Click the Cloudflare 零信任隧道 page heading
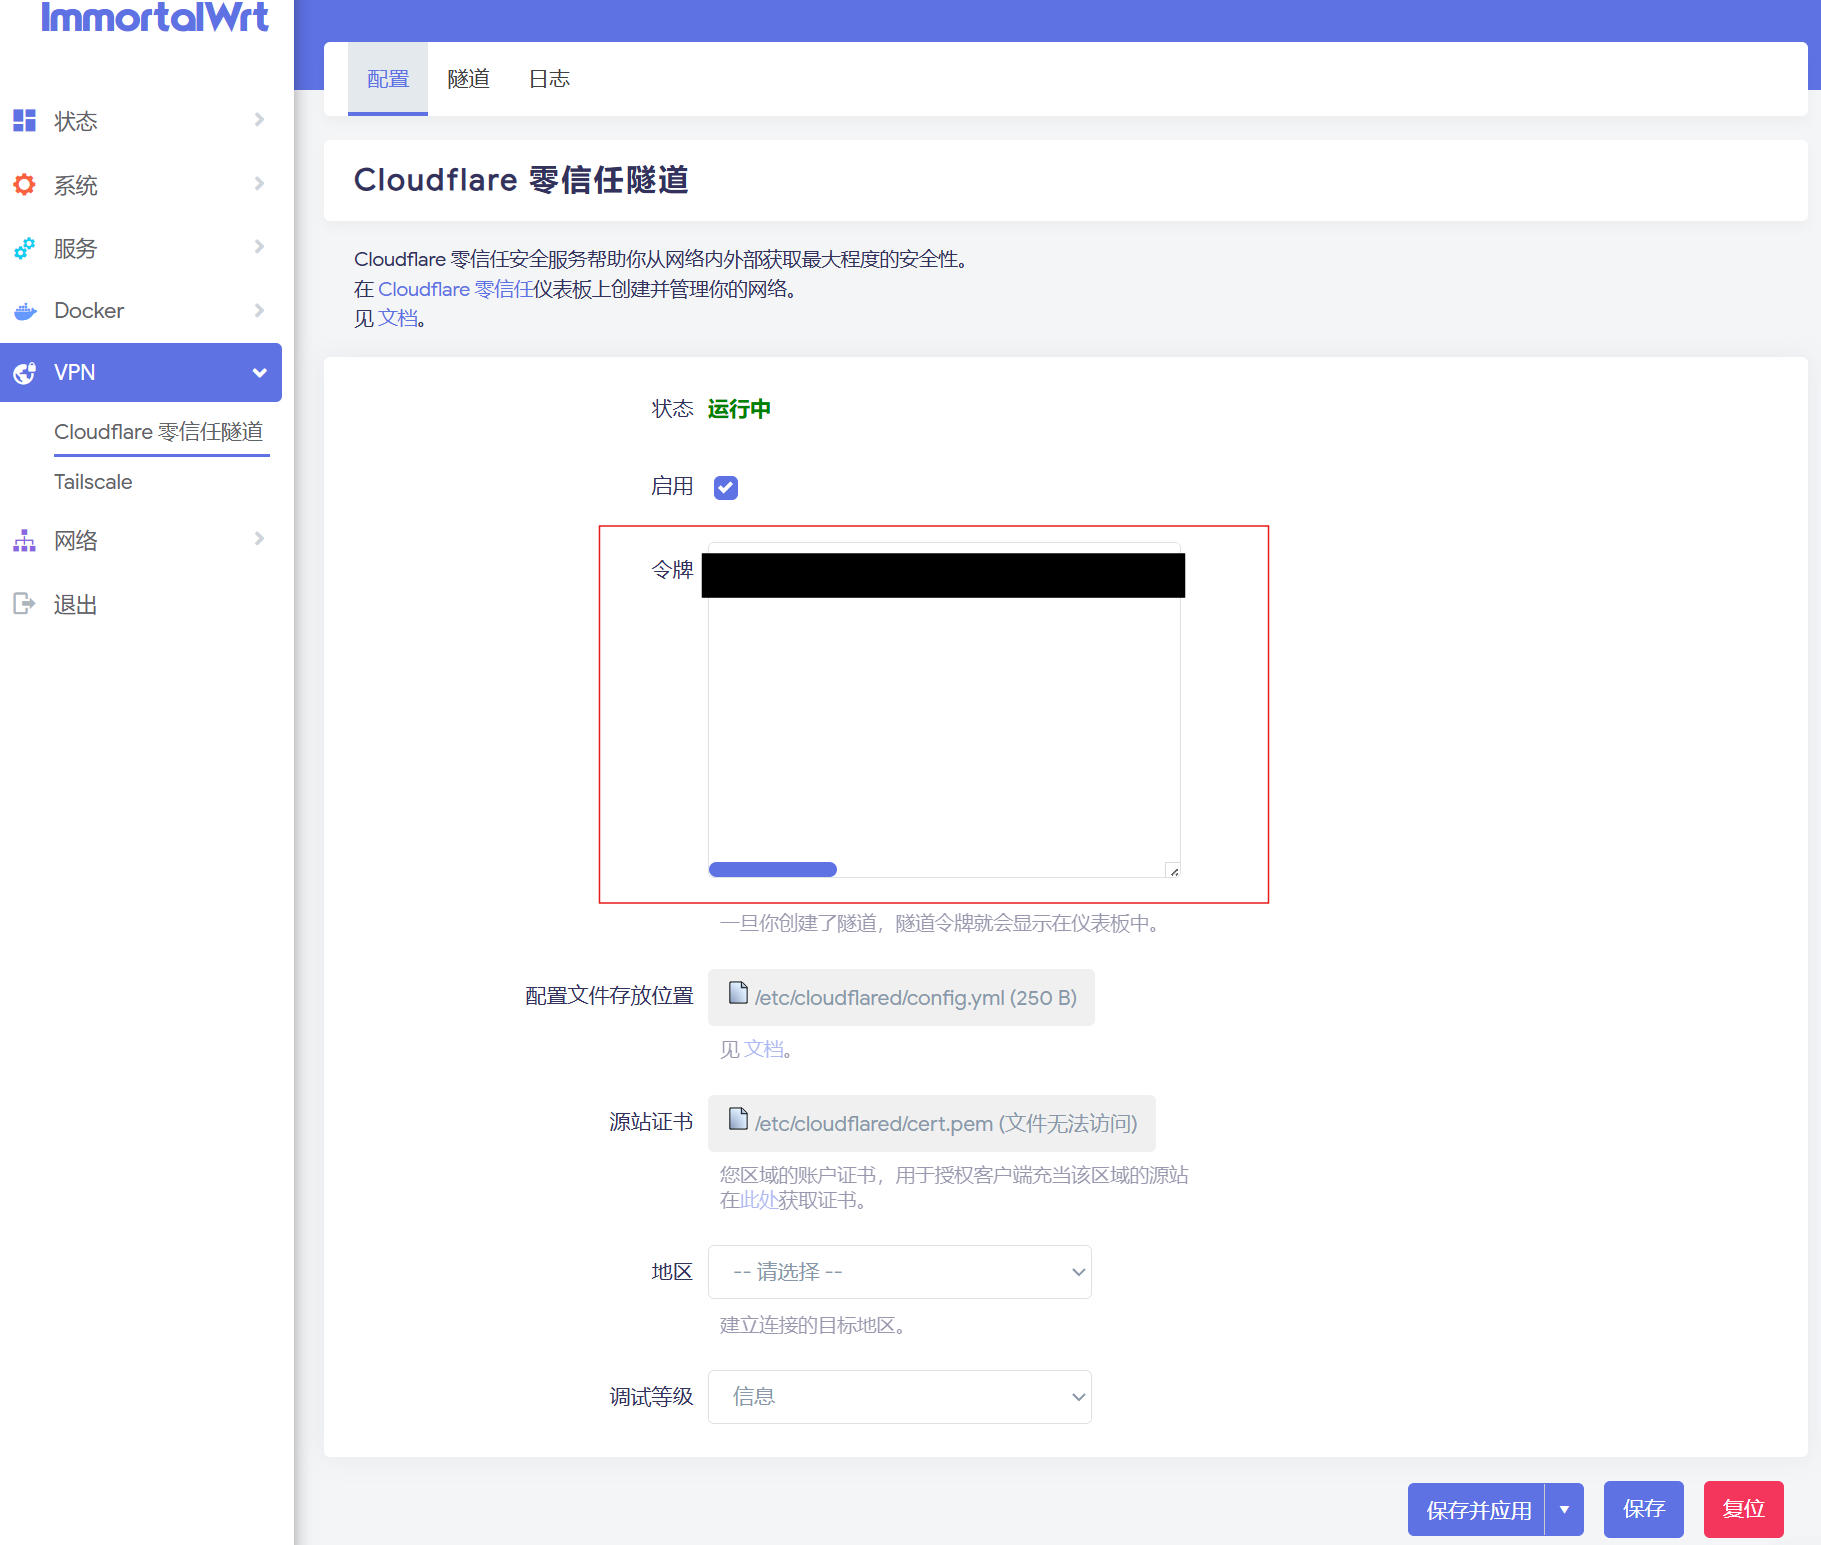 coord(521,180)
